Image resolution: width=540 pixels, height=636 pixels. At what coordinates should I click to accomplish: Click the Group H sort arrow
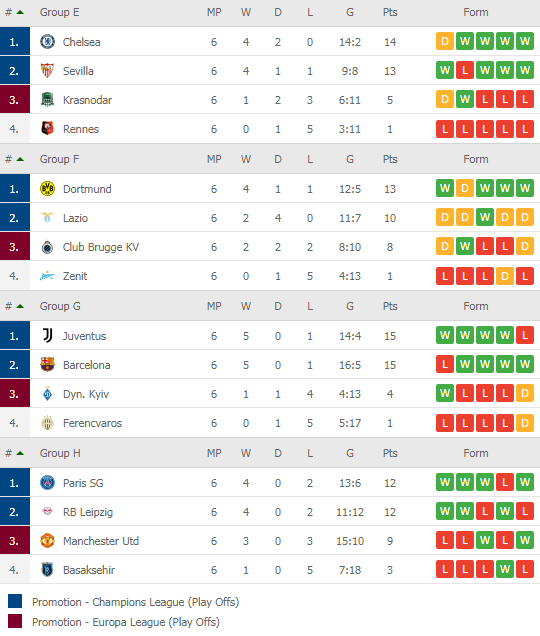click(20, 453)
